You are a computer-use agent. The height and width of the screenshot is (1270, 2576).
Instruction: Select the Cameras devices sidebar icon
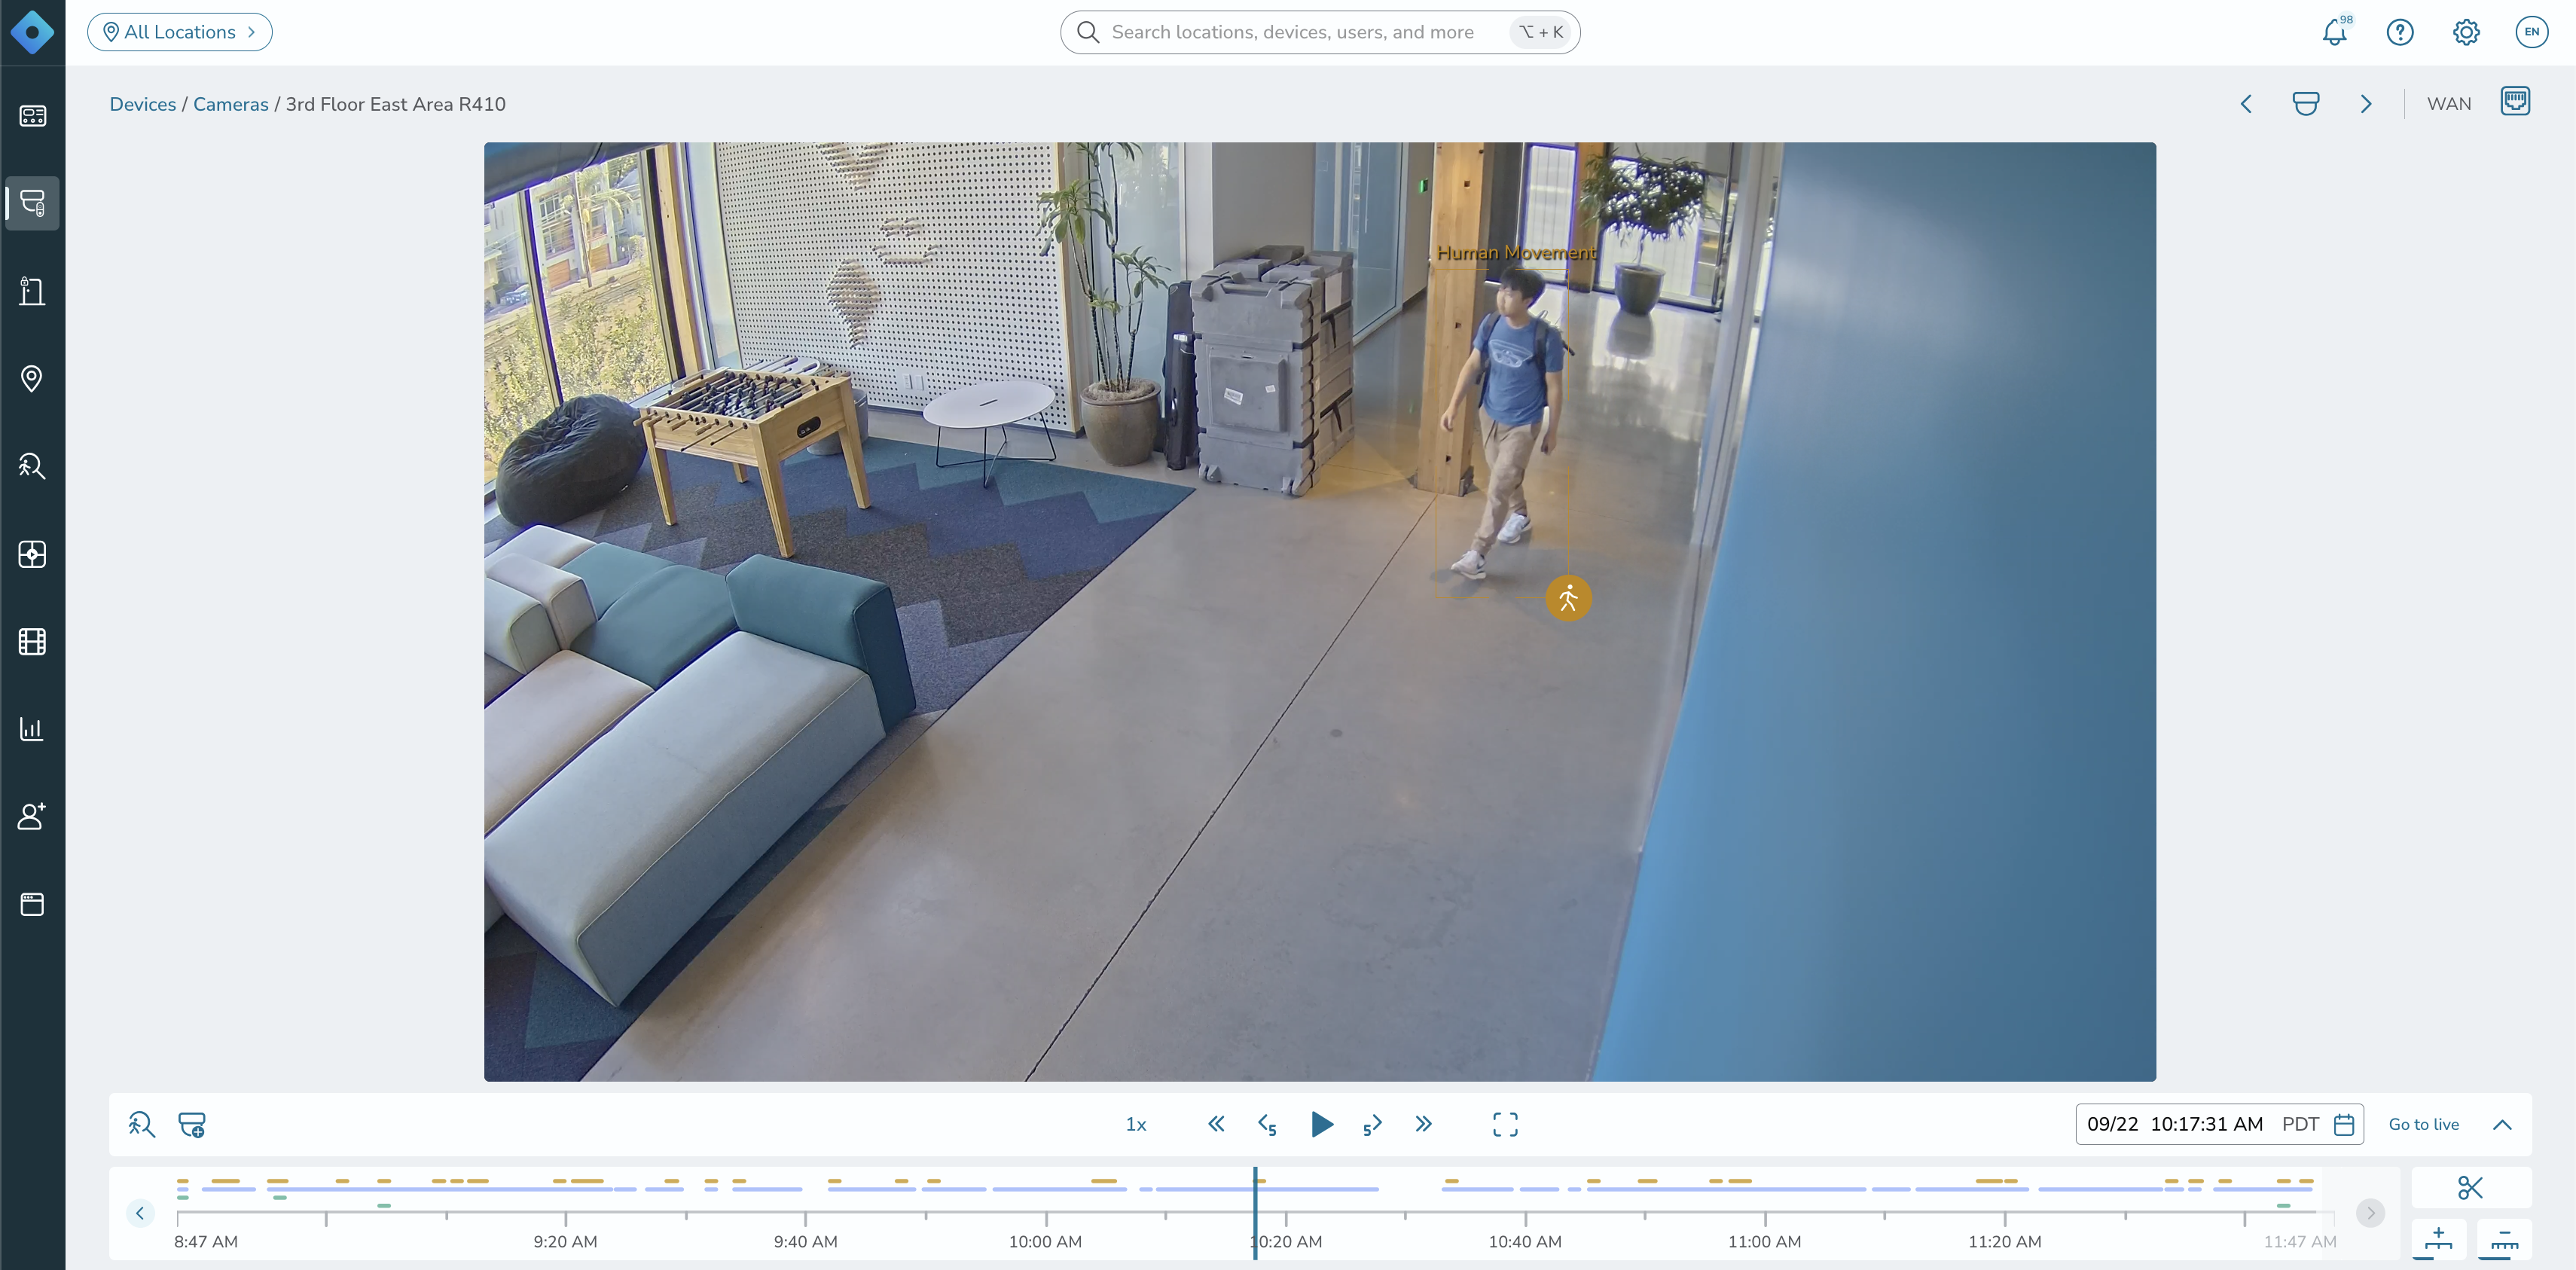[x=32, y=204]
